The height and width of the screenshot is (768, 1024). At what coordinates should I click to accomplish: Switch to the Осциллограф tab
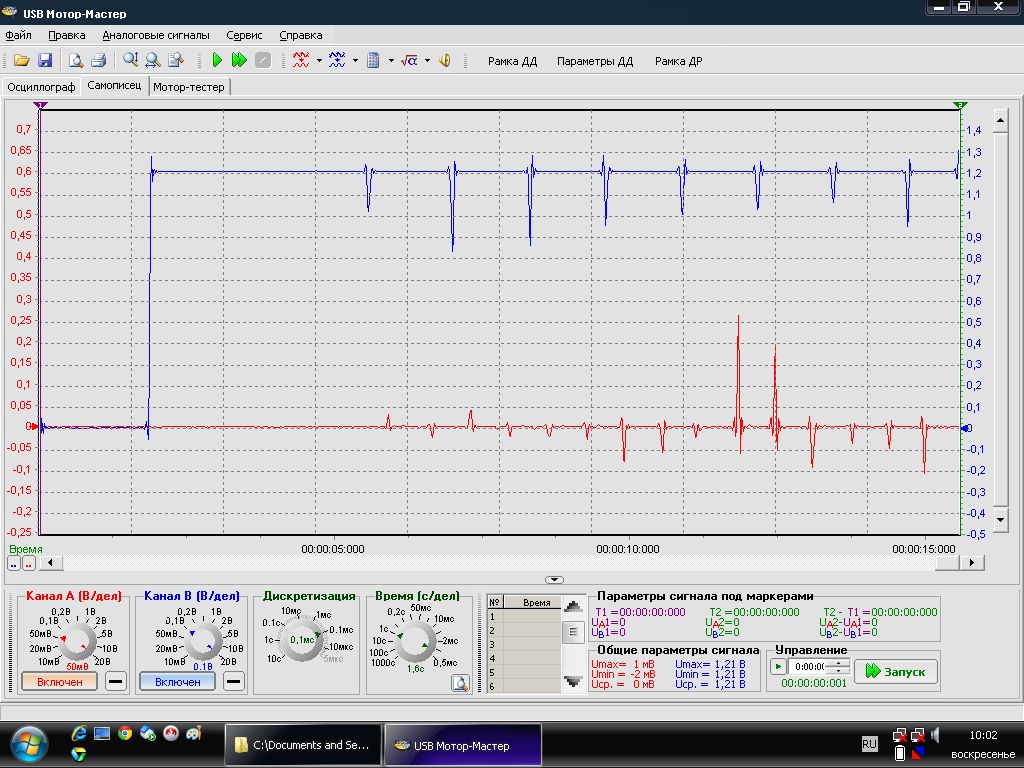click(x=41, y=87)
